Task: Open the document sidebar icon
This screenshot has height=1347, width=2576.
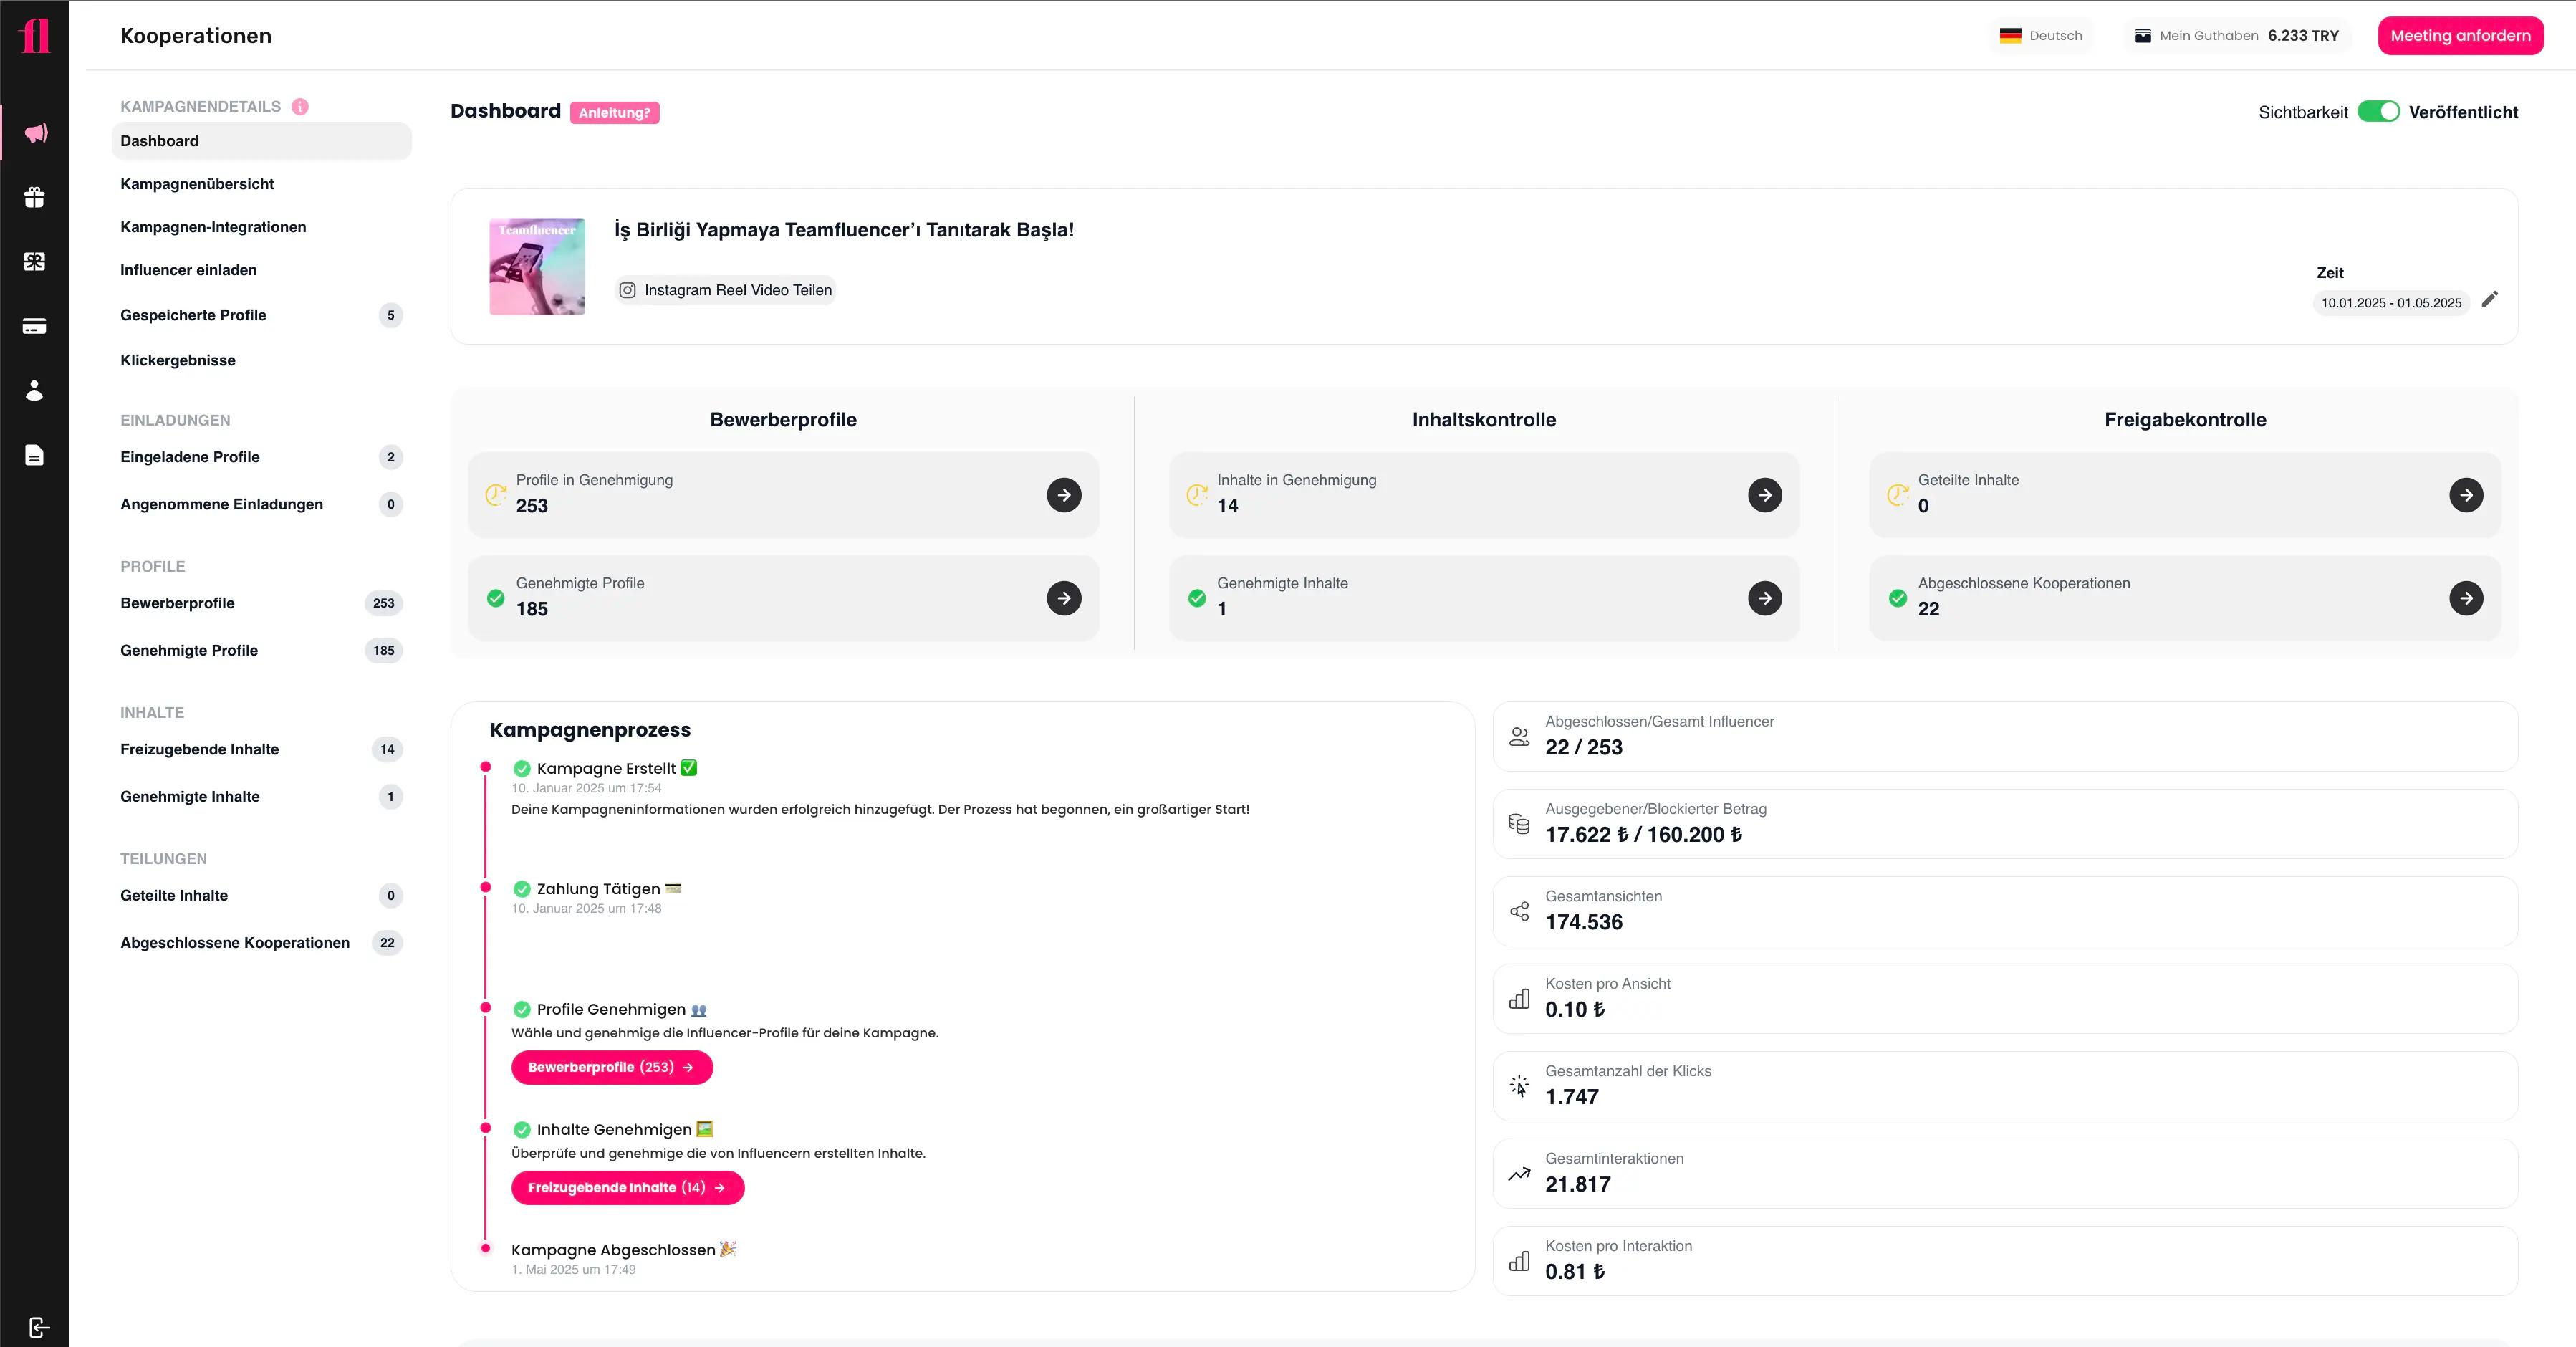Action: [35, 455]
